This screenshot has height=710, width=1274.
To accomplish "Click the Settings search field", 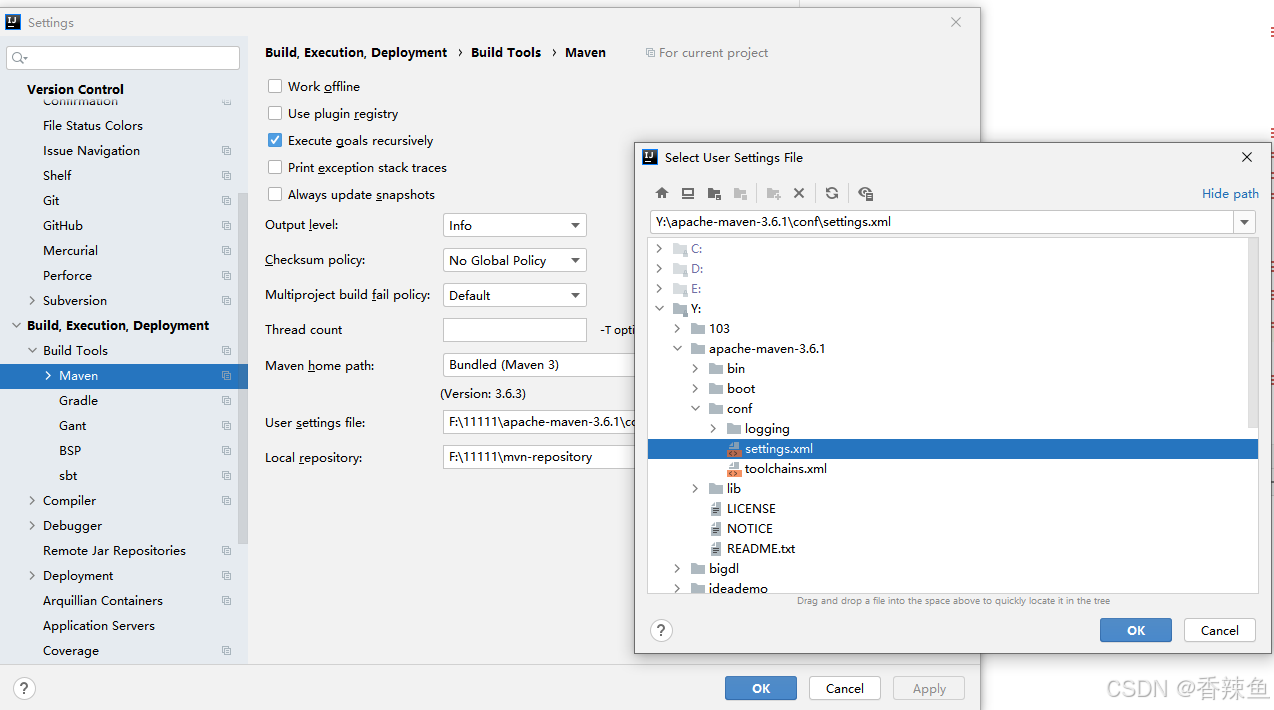I will click(x=123, y=58).
